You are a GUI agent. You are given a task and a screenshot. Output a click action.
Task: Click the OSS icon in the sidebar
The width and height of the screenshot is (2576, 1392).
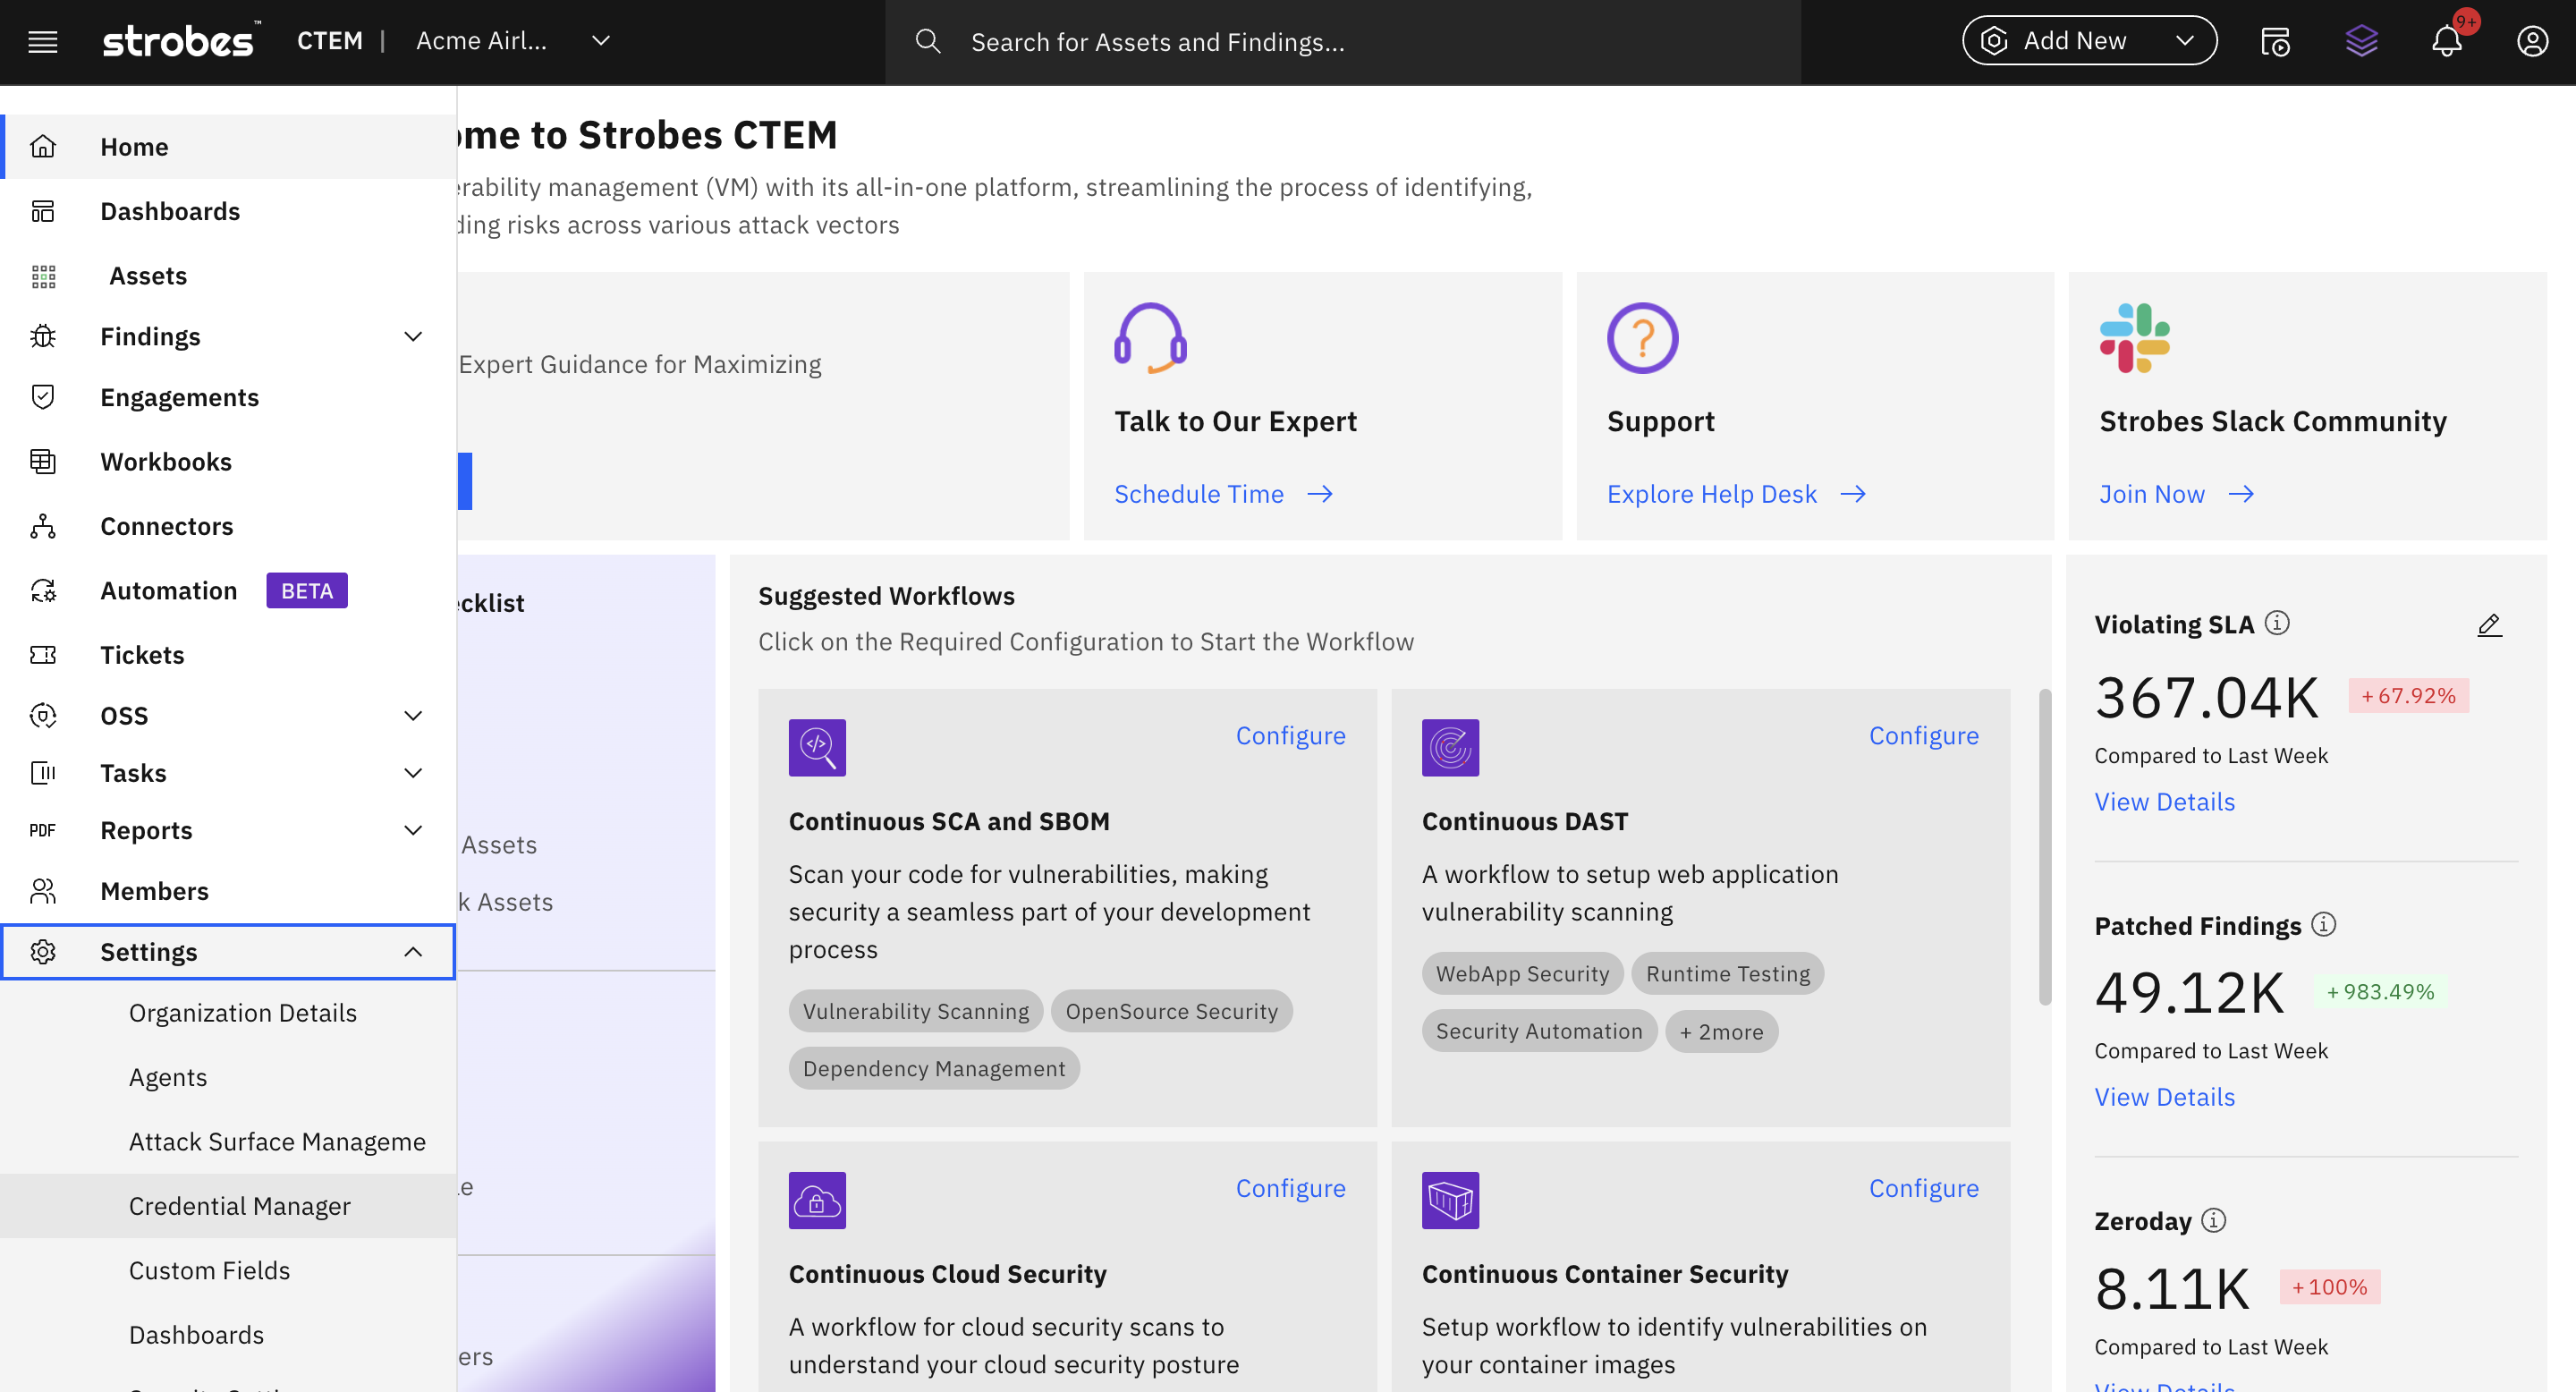[x=43, y=716]
